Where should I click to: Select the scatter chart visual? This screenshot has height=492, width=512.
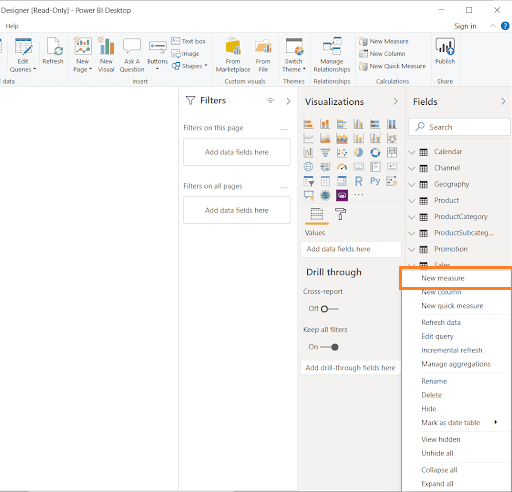pos(342,153)
